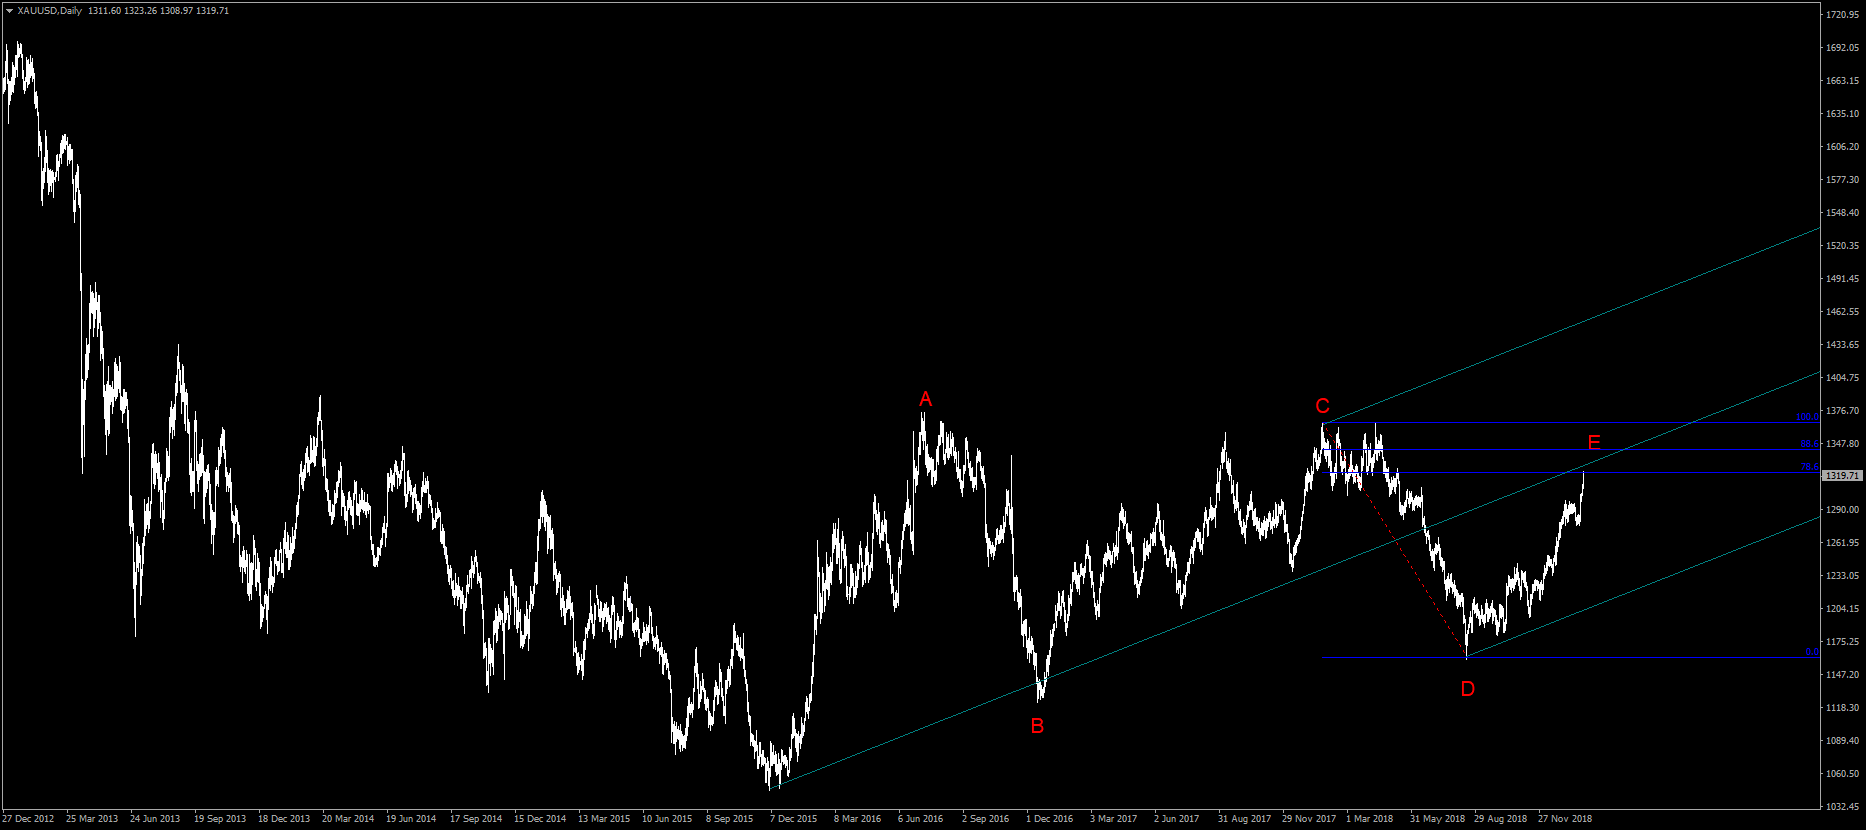Click the 24 Jun 2013 date label
The height and width of the screenshot is (830, 1866).
[155, 819]
